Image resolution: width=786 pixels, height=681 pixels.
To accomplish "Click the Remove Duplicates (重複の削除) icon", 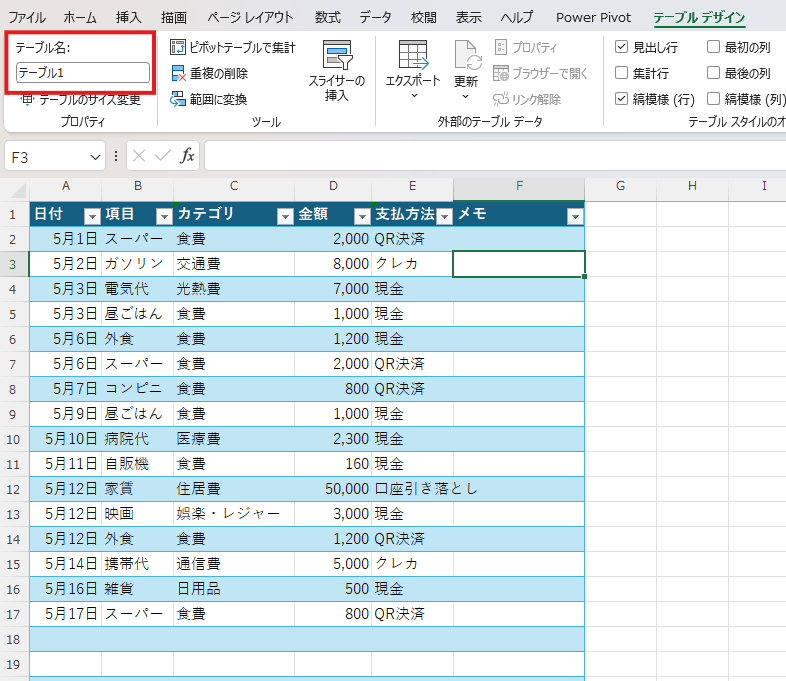I will [x=178, y=73].
